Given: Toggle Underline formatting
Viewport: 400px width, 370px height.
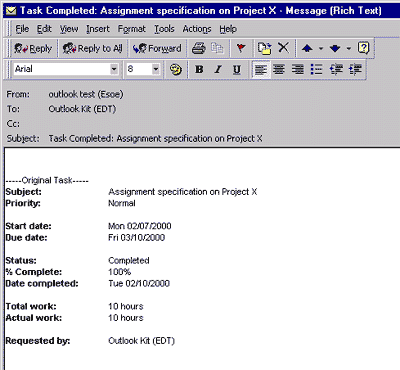Looking at the screenshot, I should pos(237,69).
